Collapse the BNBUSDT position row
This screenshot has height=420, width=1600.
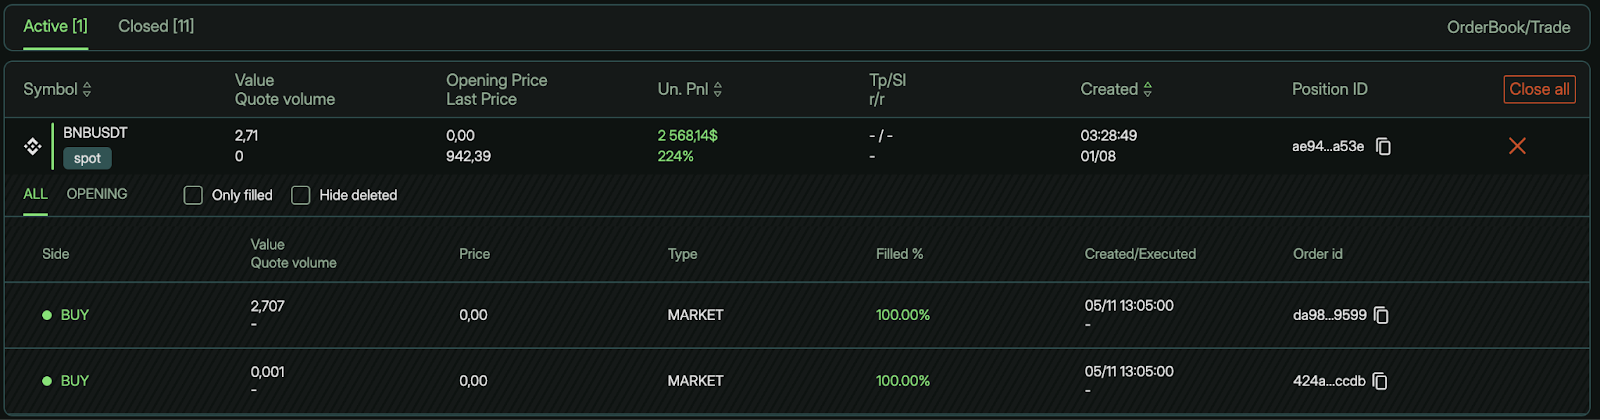coord(95,132)
